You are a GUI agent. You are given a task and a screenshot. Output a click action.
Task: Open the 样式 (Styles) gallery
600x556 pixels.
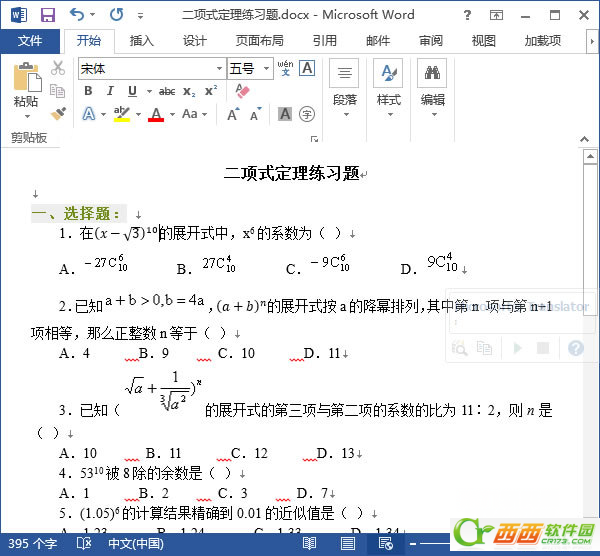click(388, 89)
